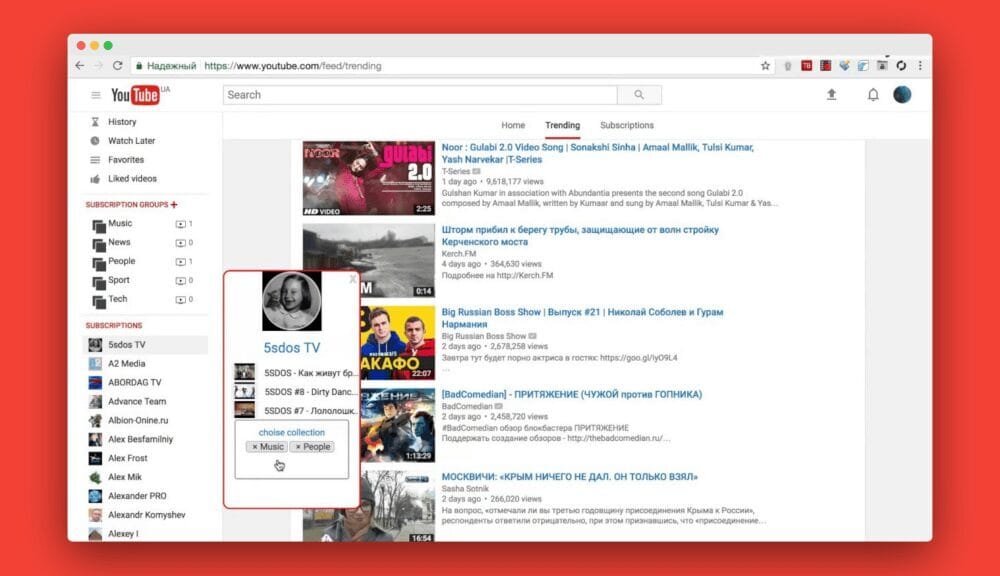Select 5sdos TV subscription
The width and height of the screenshot is (1000, 576).
pos(145,345)
